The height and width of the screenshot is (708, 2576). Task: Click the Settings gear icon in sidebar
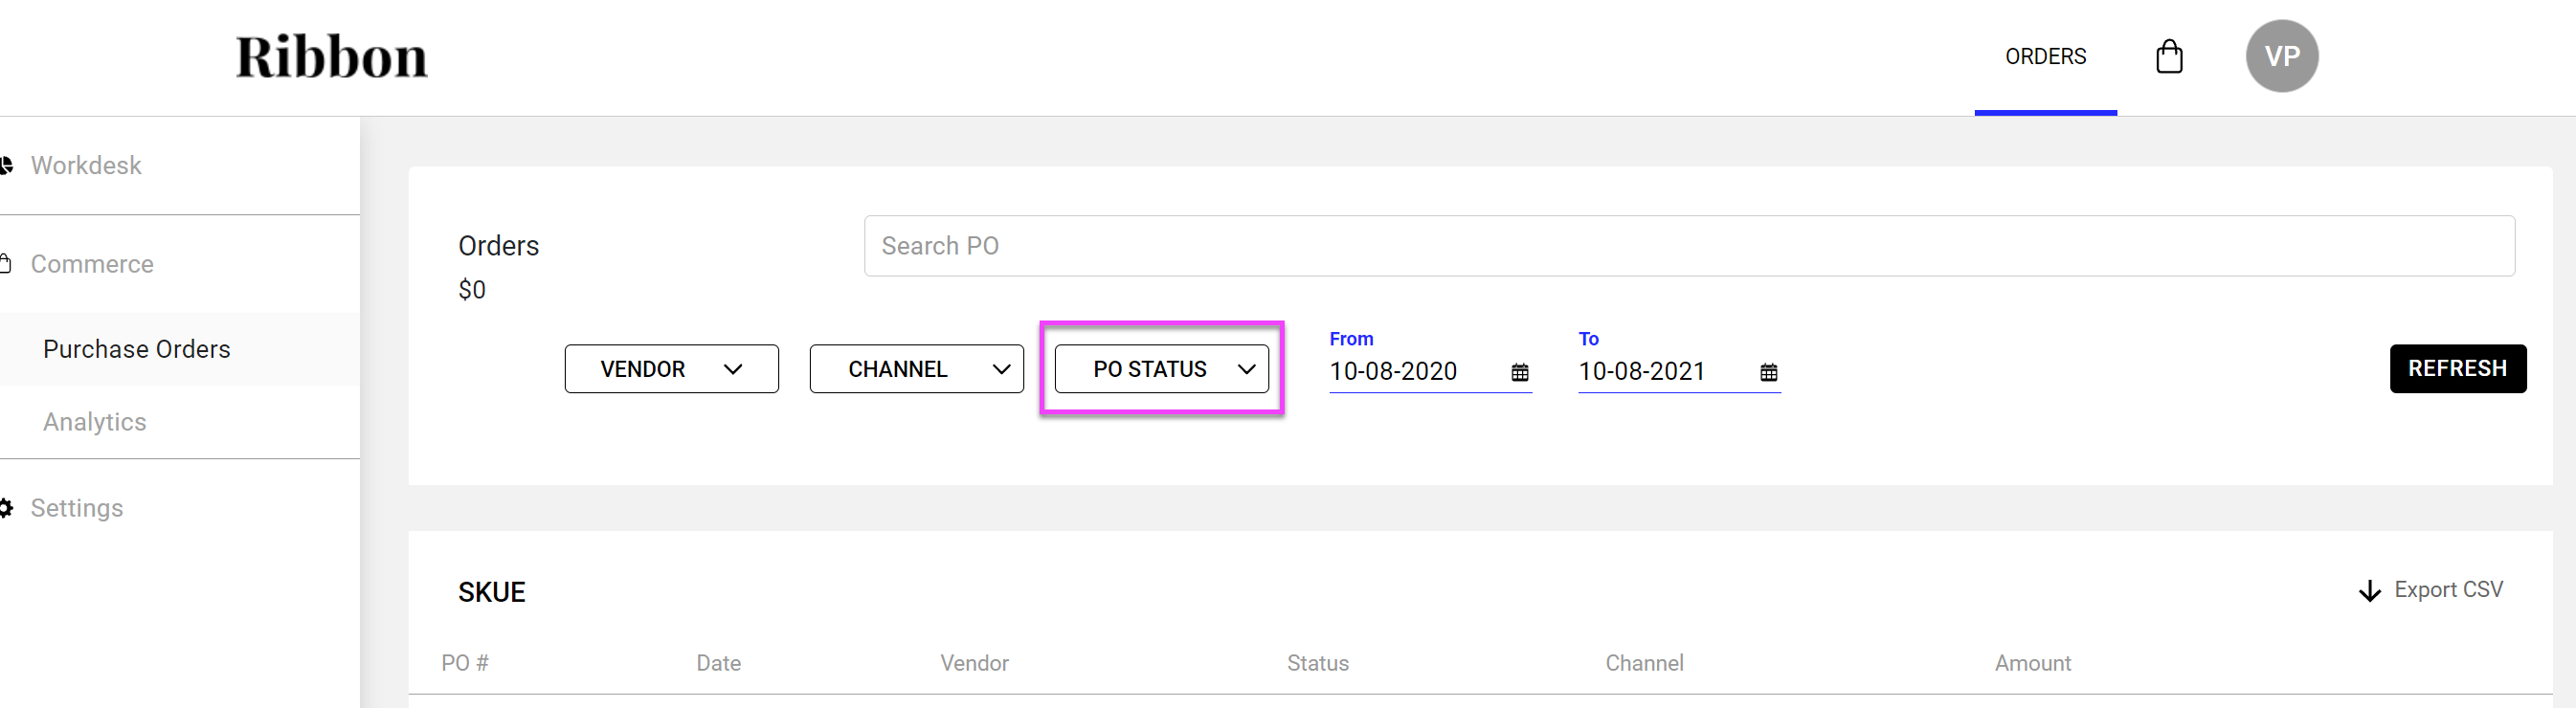pyautogui.click(x=6, y=508)
